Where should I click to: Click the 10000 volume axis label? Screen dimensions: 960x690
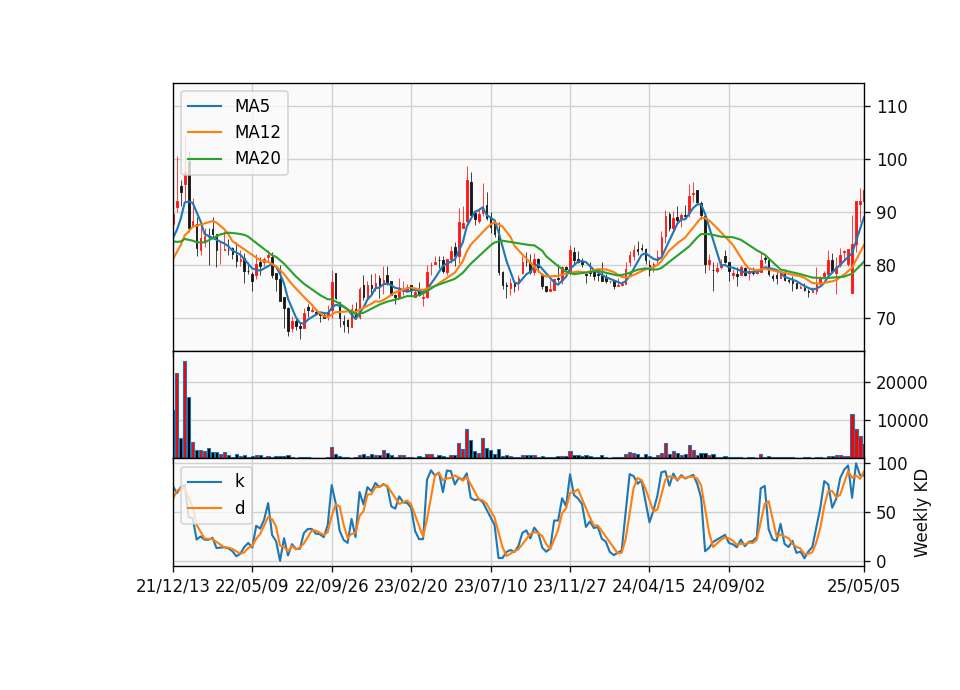[902, 421]
